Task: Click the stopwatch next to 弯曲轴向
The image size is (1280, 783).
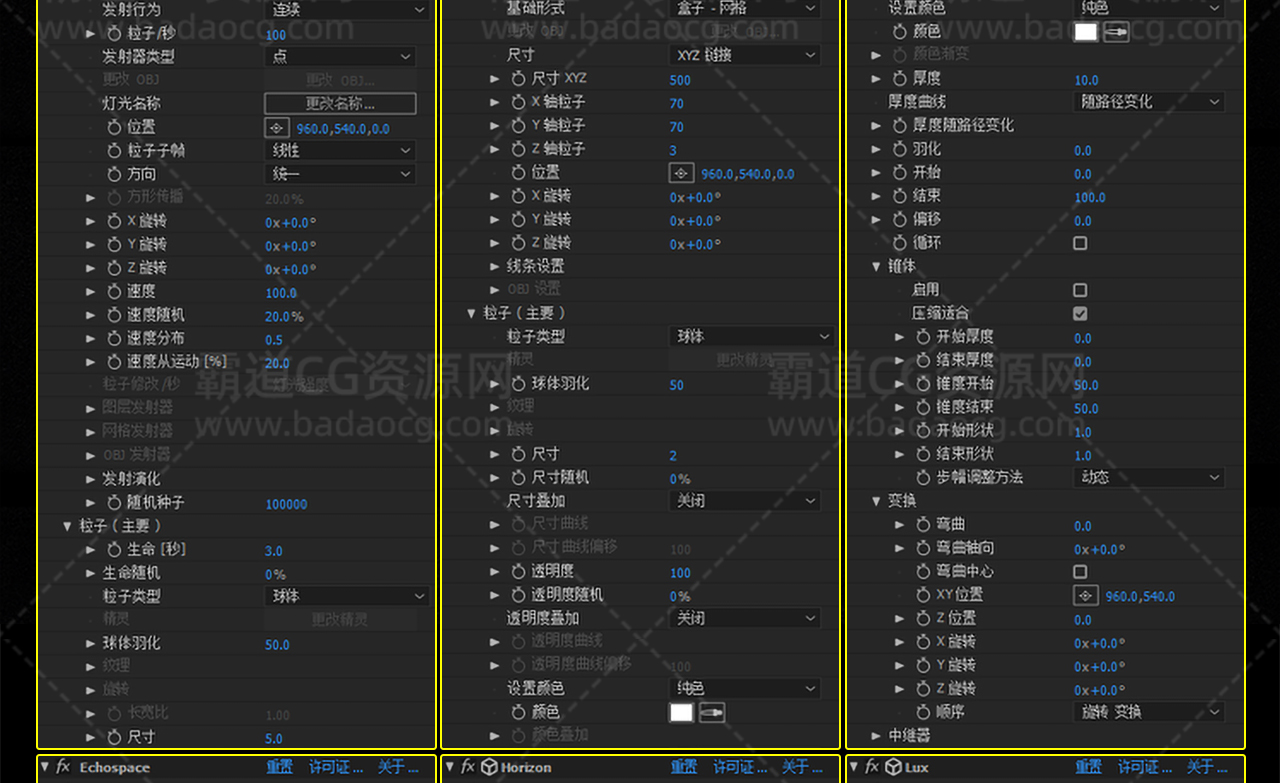Action: (923, 548)
